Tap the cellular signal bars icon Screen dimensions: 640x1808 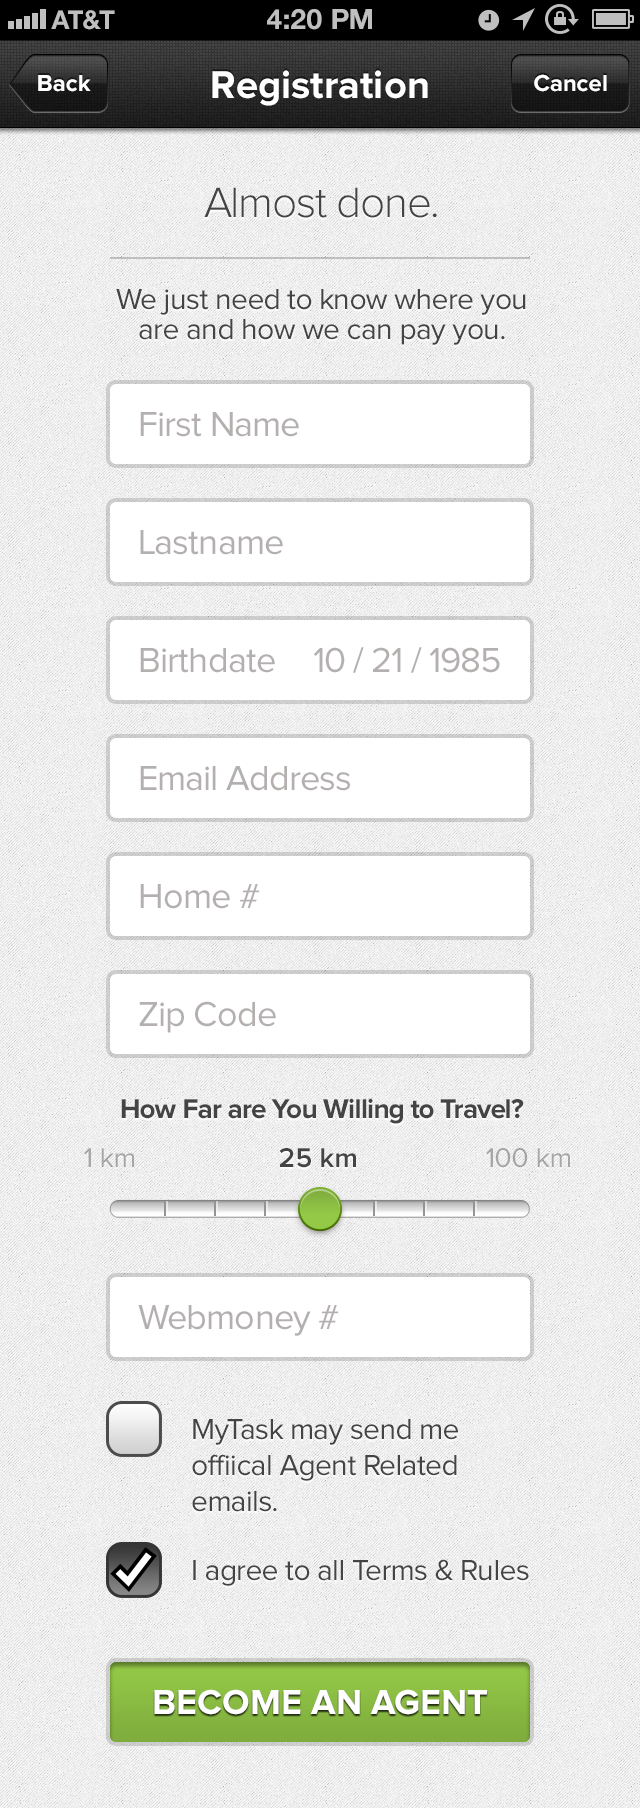26,20
